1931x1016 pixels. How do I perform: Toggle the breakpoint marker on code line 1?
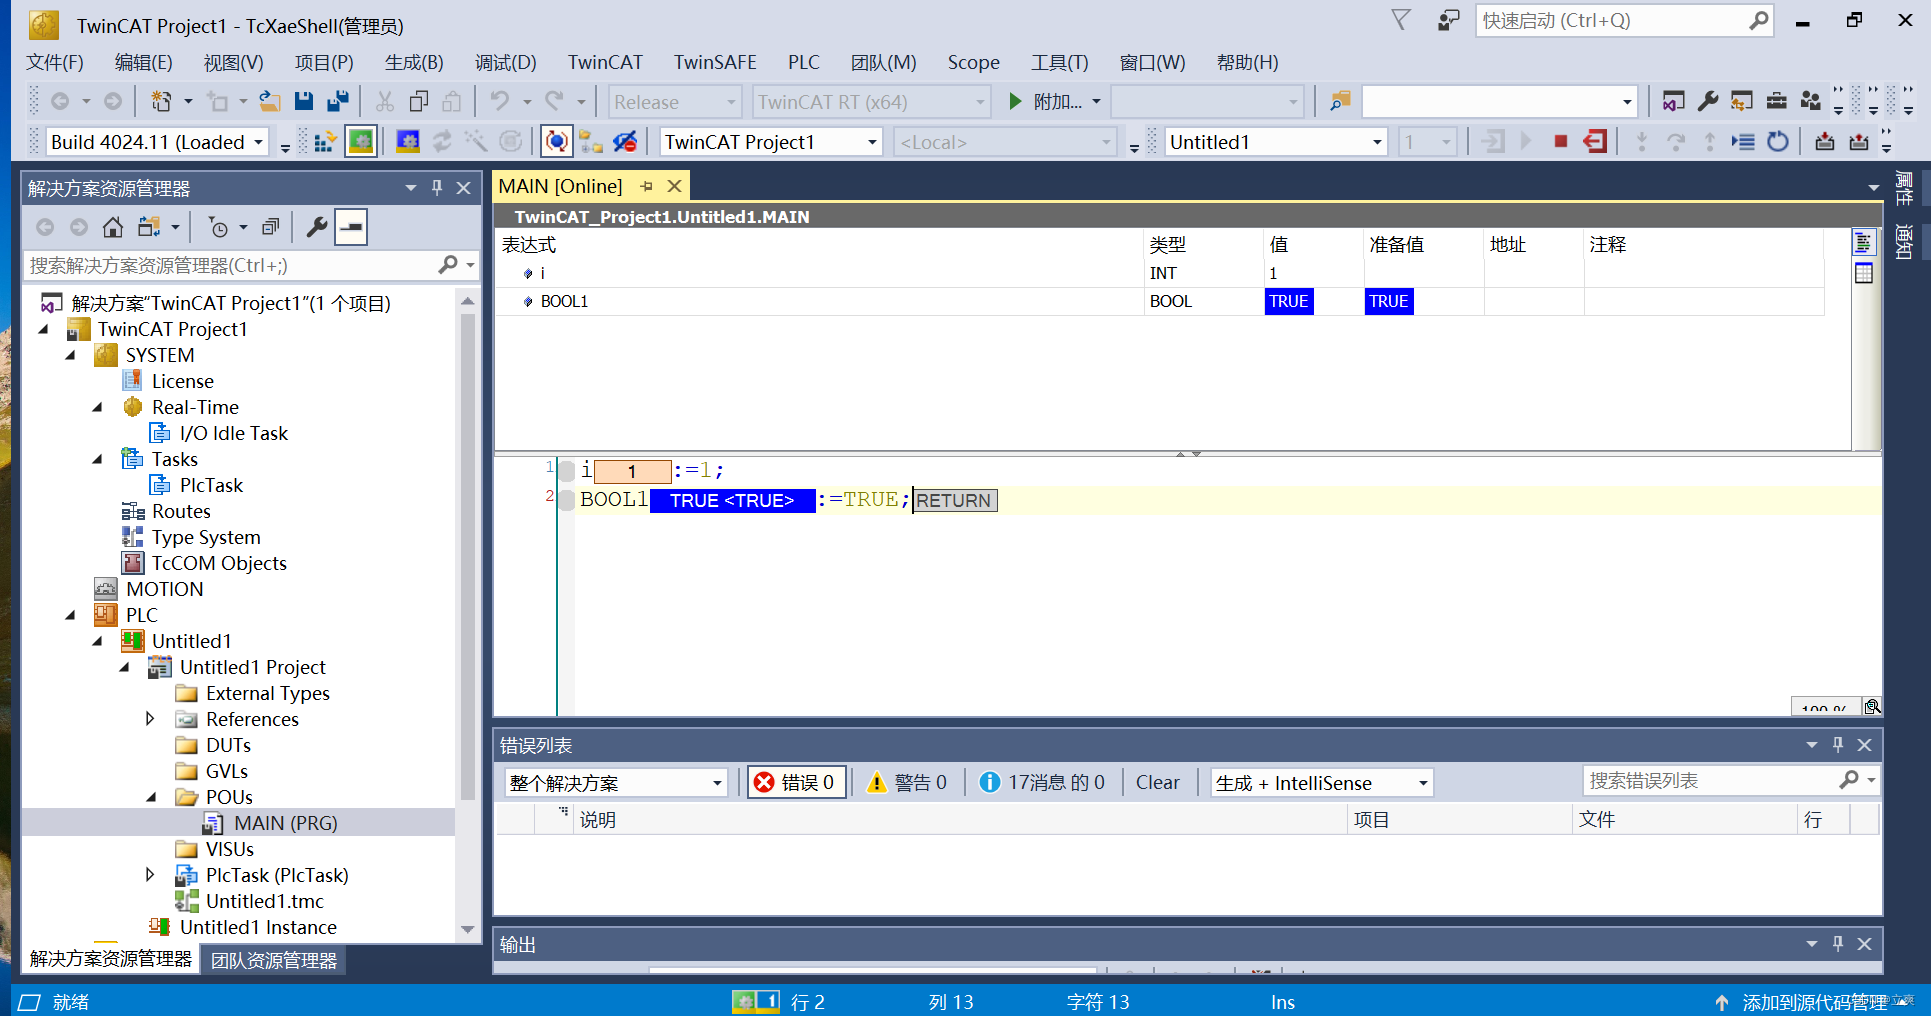point(566,470)
